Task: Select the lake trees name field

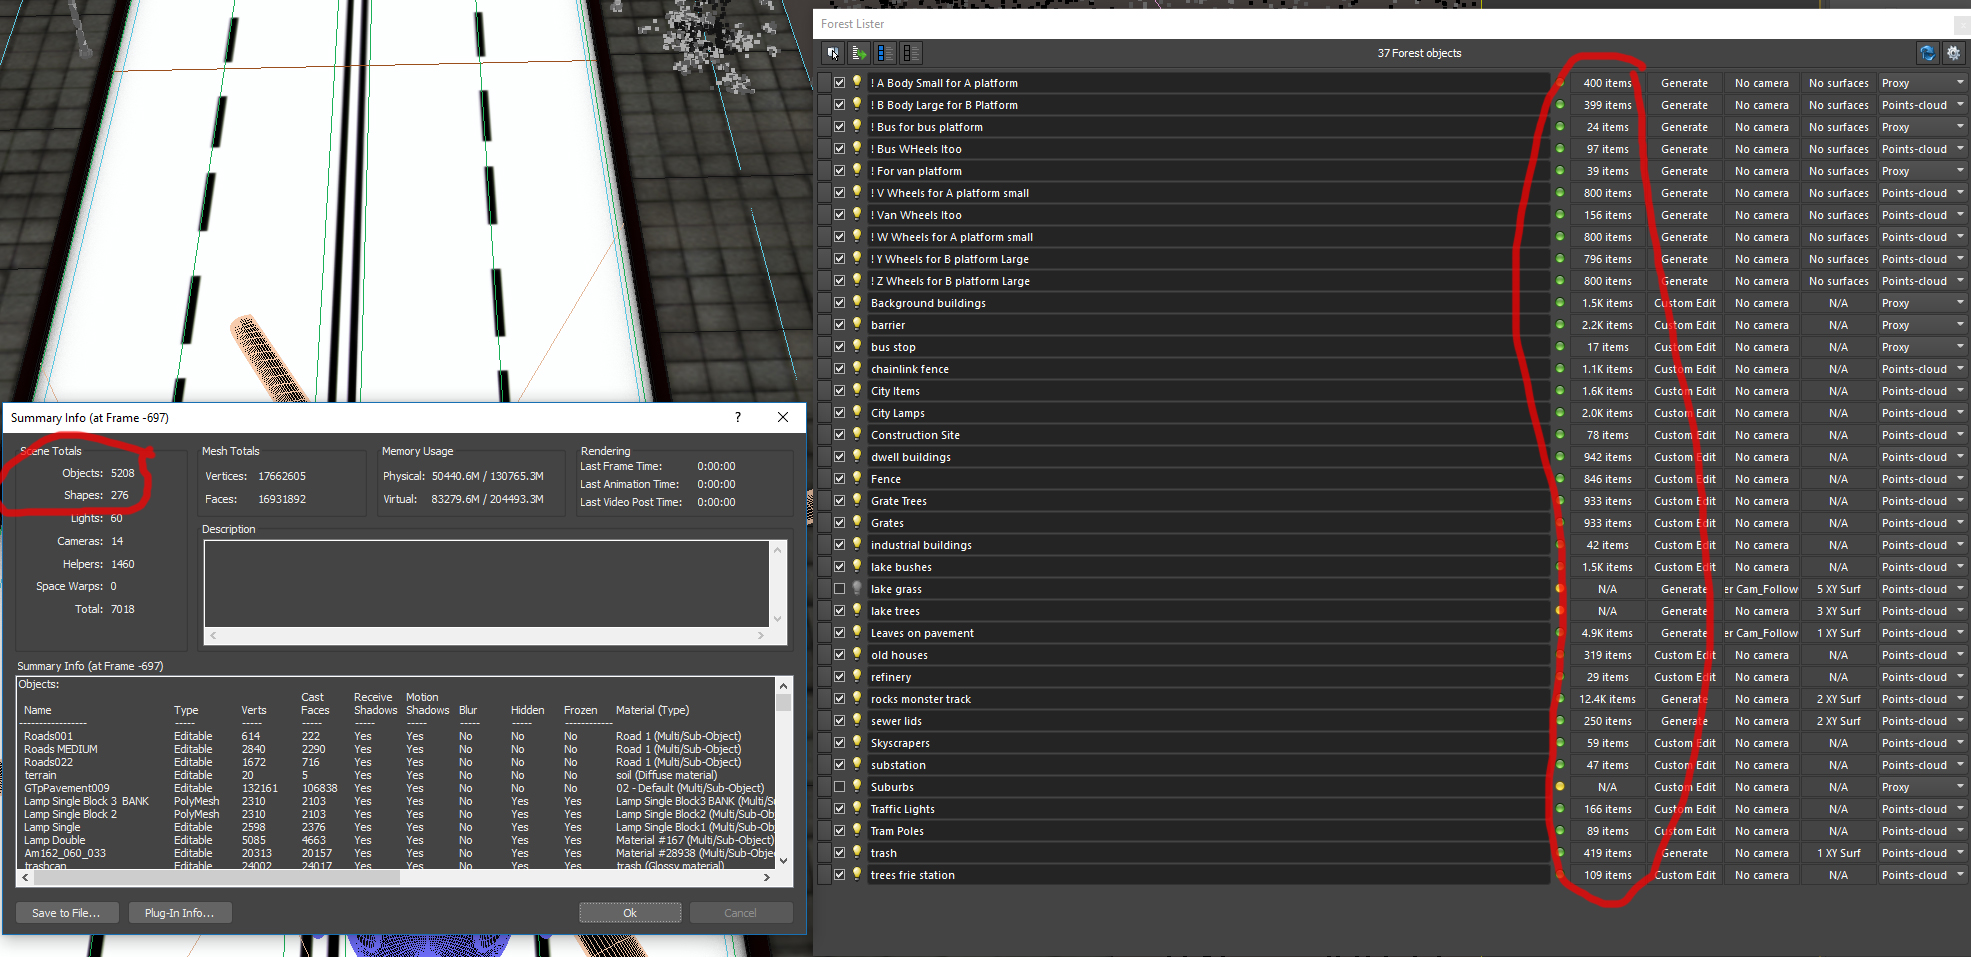Action: tap(1208, 611)
